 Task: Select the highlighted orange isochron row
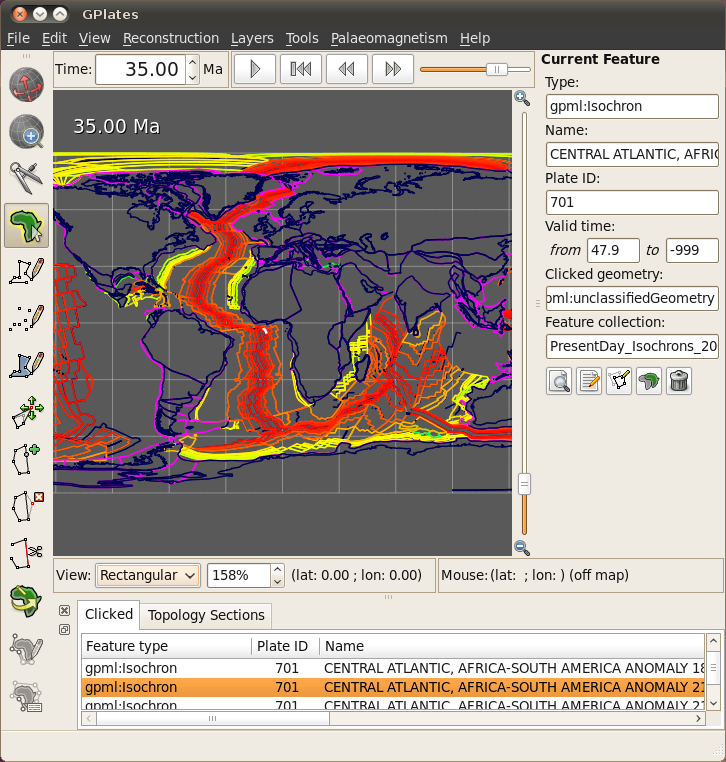pos(393,687)
